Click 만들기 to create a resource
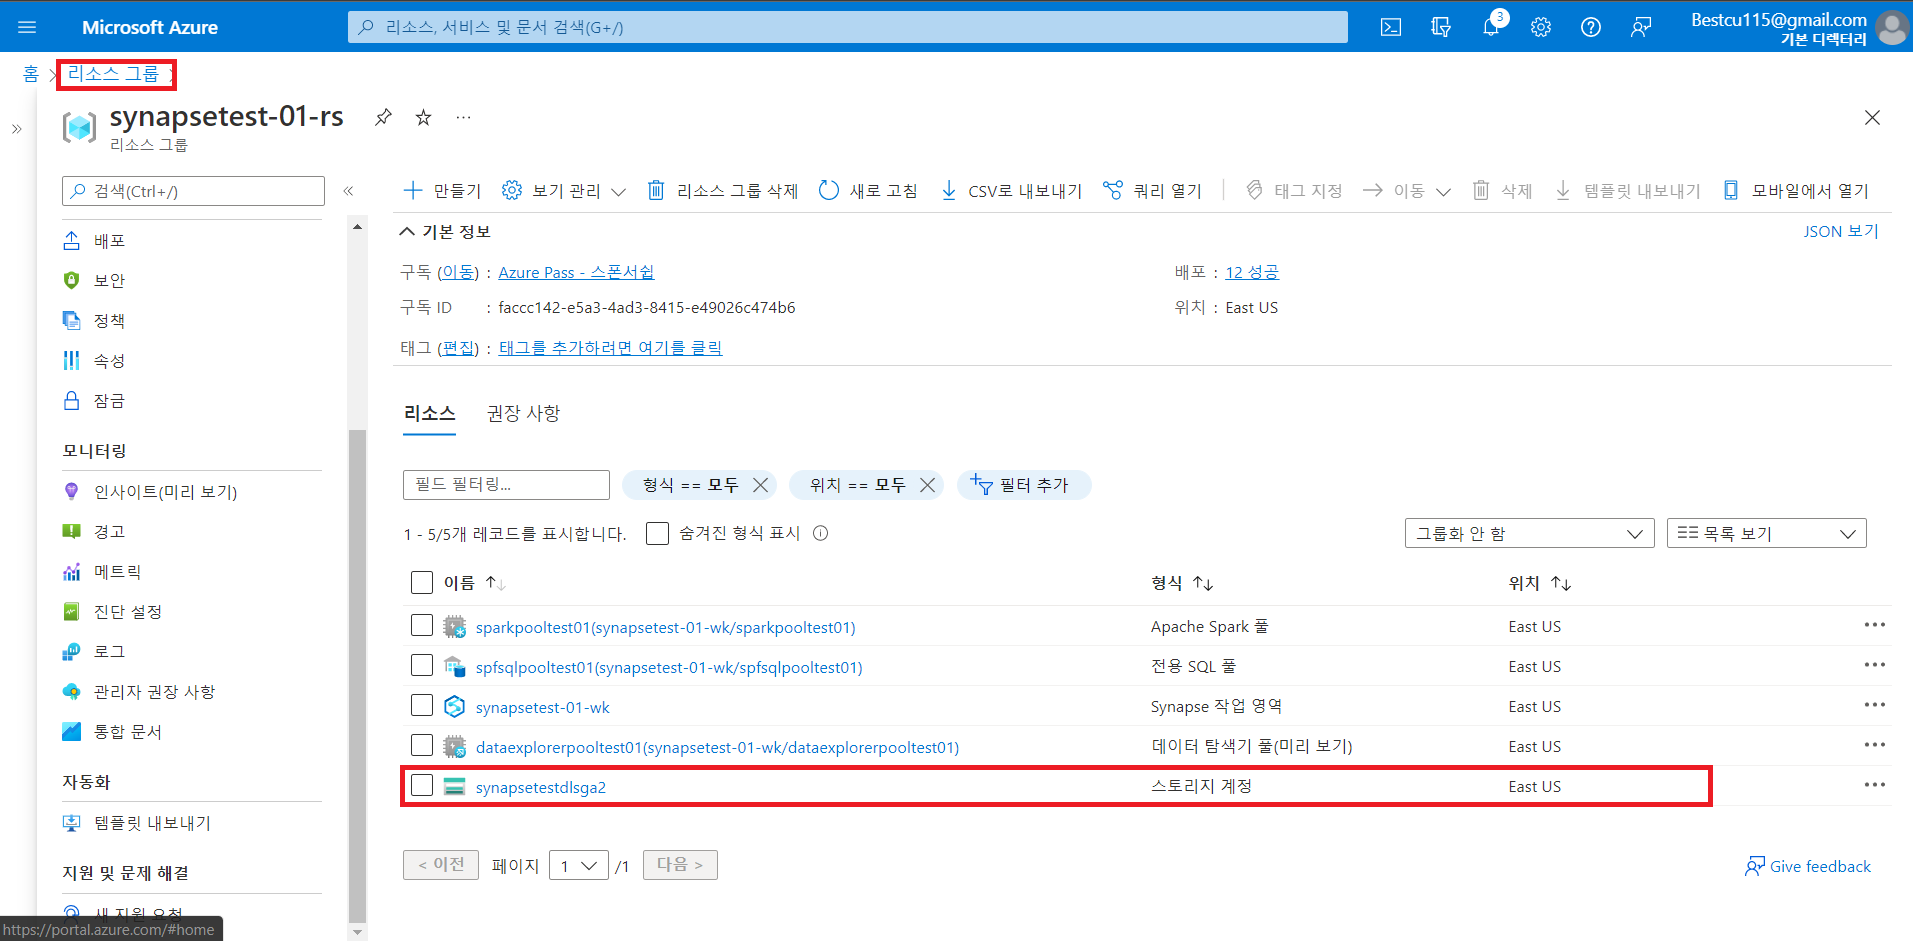Viewport: 1913px width, 941px height. [442, 191]
